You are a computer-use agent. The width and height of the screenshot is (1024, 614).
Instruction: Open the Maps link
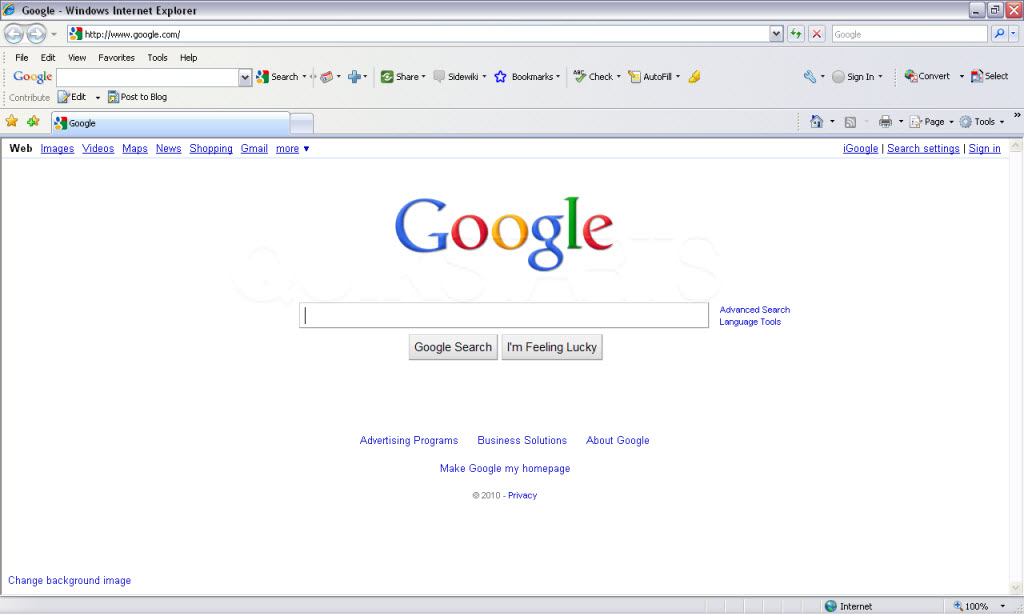click(135, 148)
